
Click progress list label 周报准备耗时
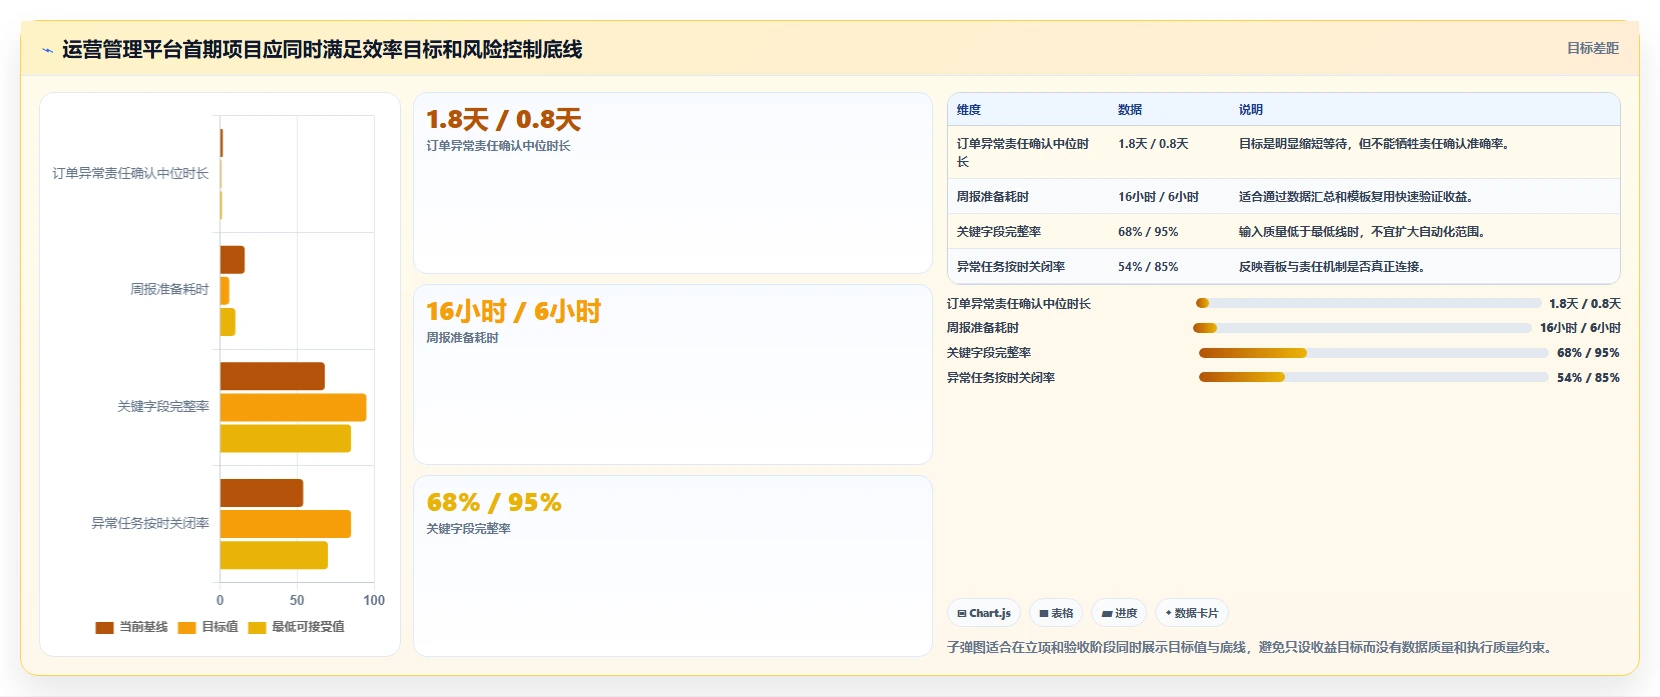(x=983, y=328)
